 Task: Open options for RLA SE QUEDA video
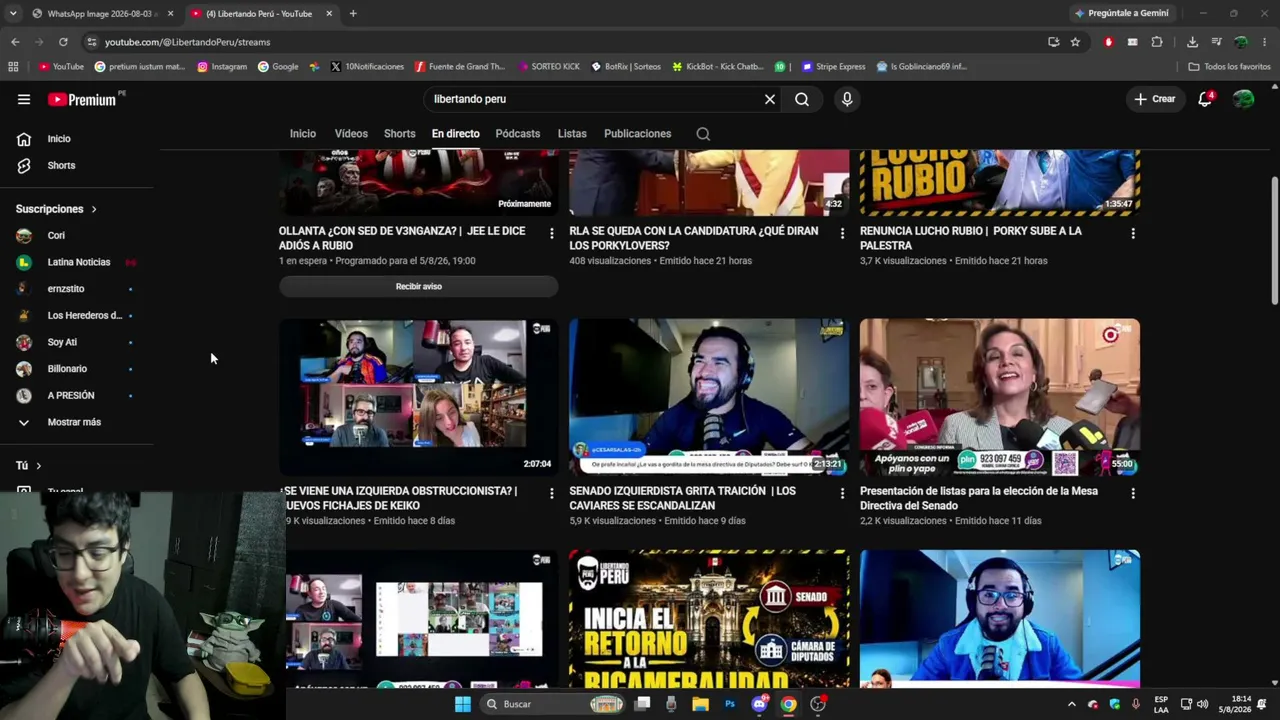pos(842,233)
